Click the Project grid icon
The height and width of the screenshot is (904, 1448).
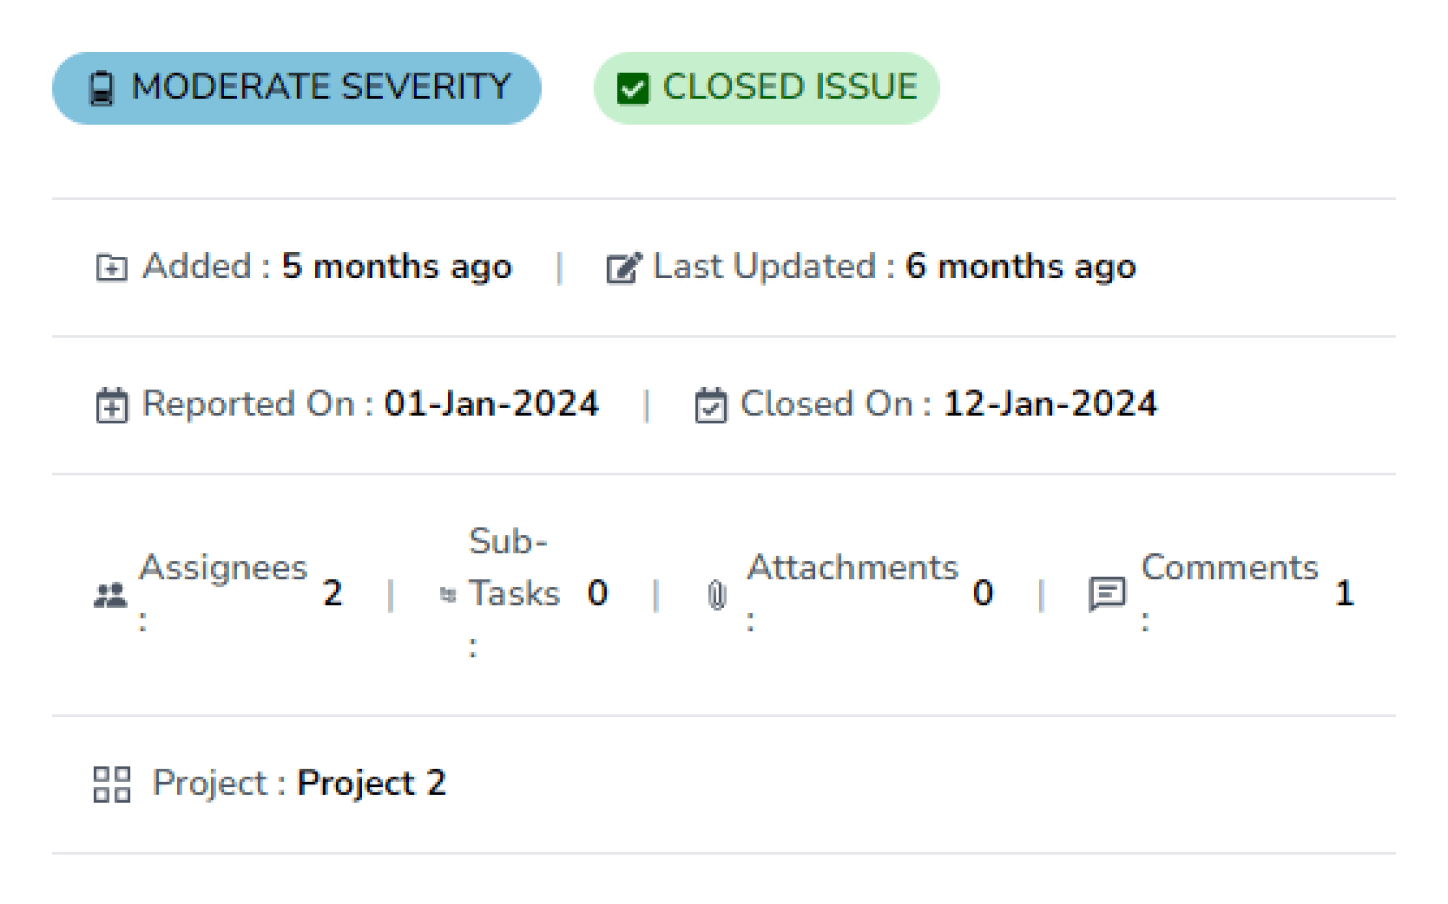click(111, 784)
